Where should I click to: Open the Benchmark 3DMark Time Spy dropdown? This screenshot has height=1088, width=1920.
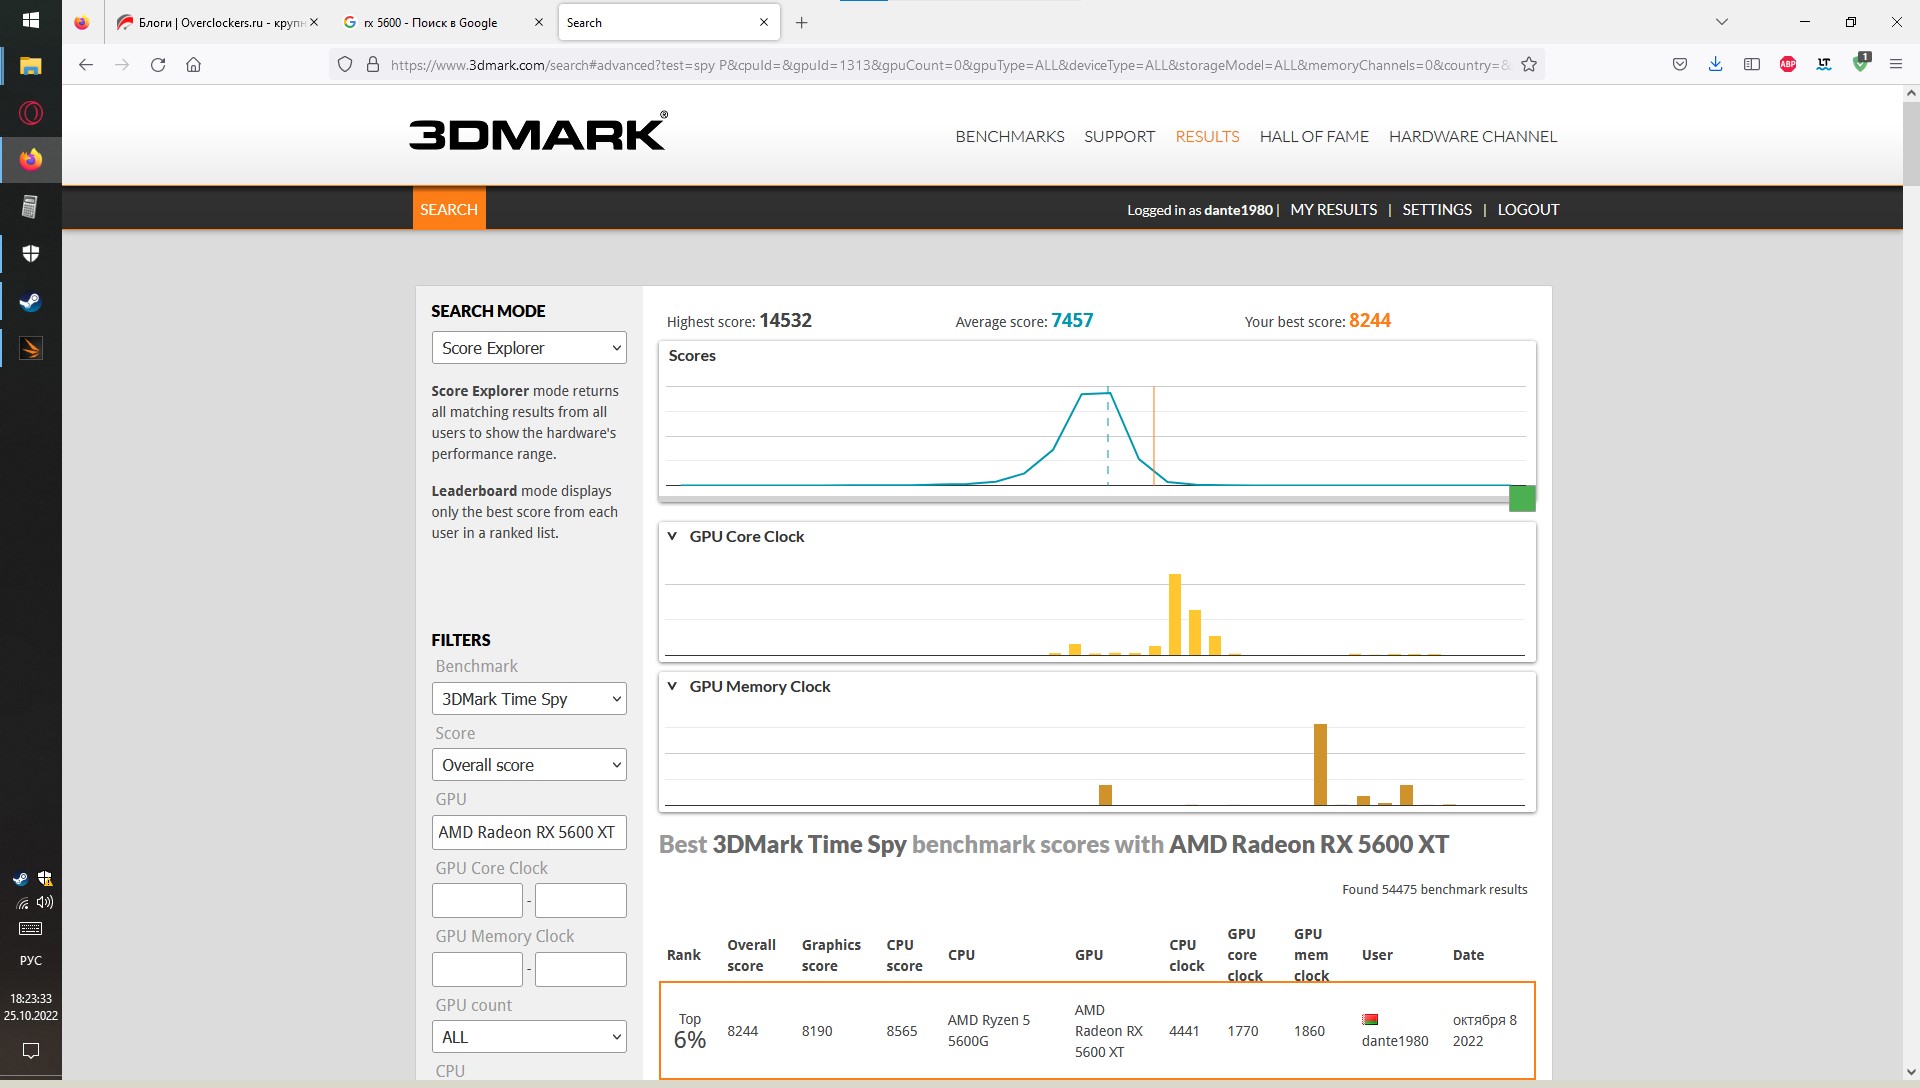pyautogui.click(x=529, y=699)
